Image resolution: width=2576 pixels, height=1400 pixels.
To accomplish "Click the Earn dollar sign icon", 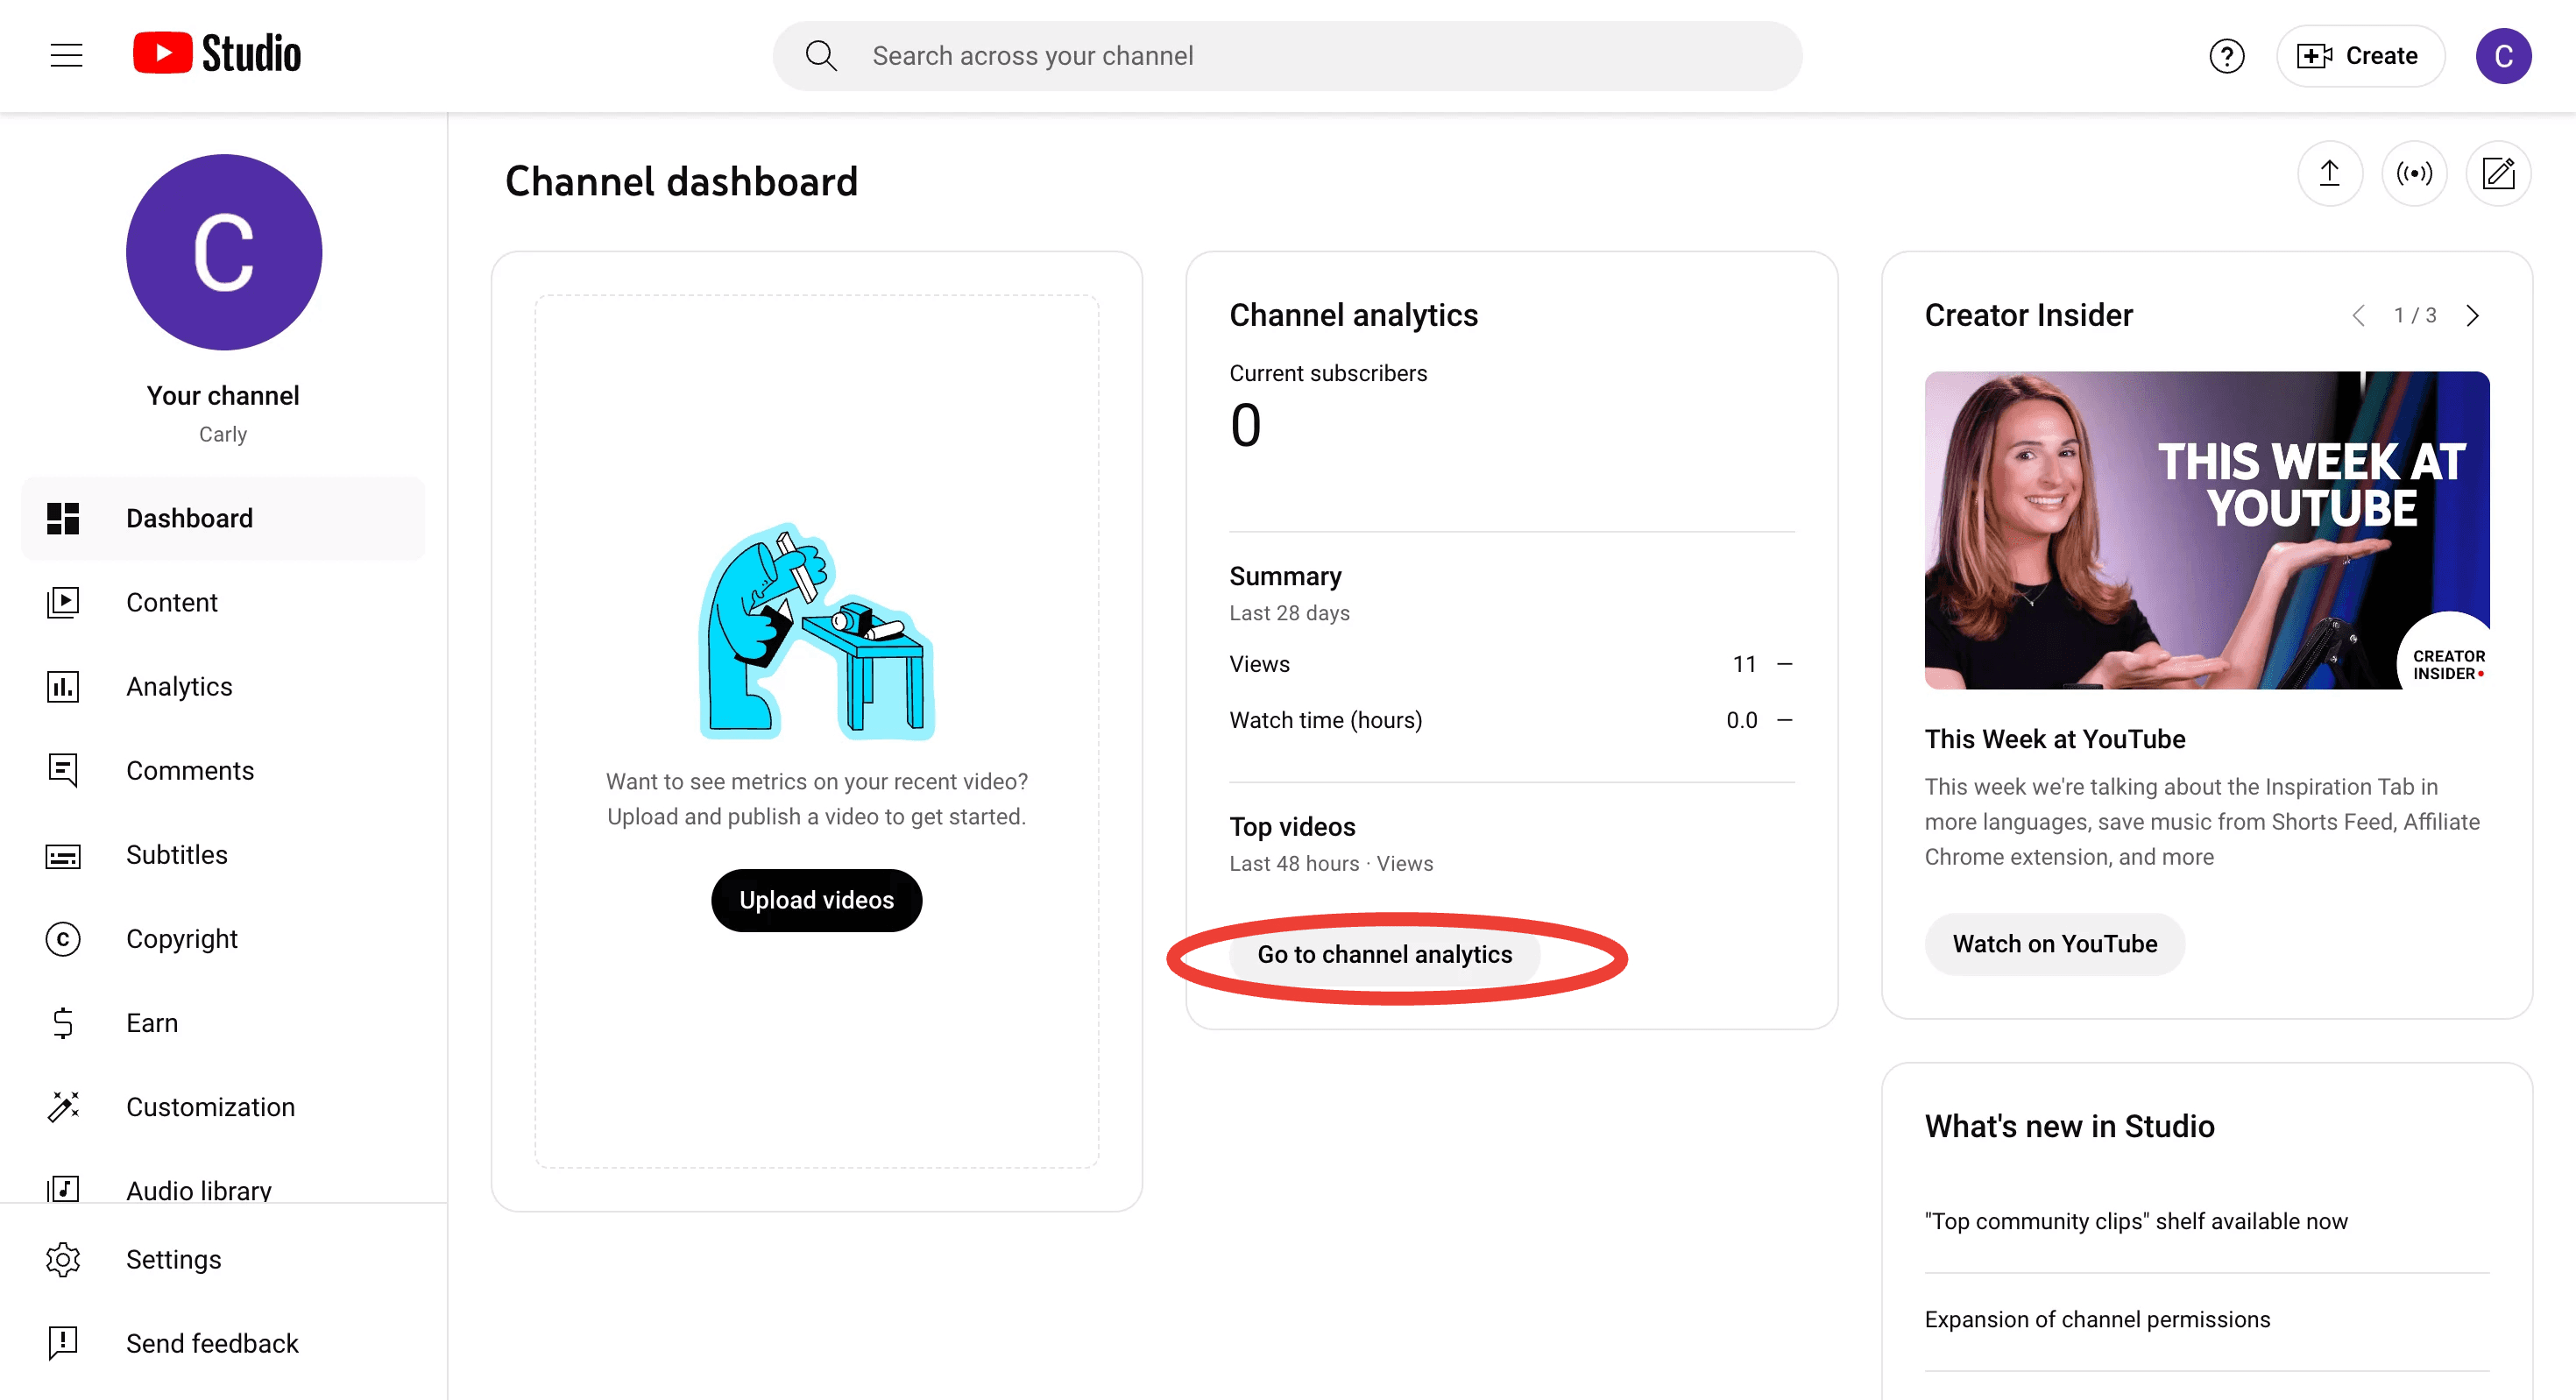I will tap(63, 1023).
